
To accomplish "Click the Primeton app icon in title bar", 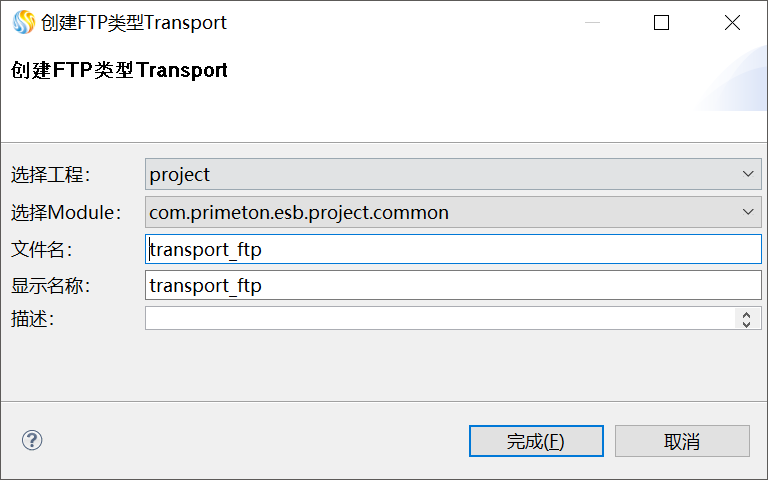I will coord(23,22).
